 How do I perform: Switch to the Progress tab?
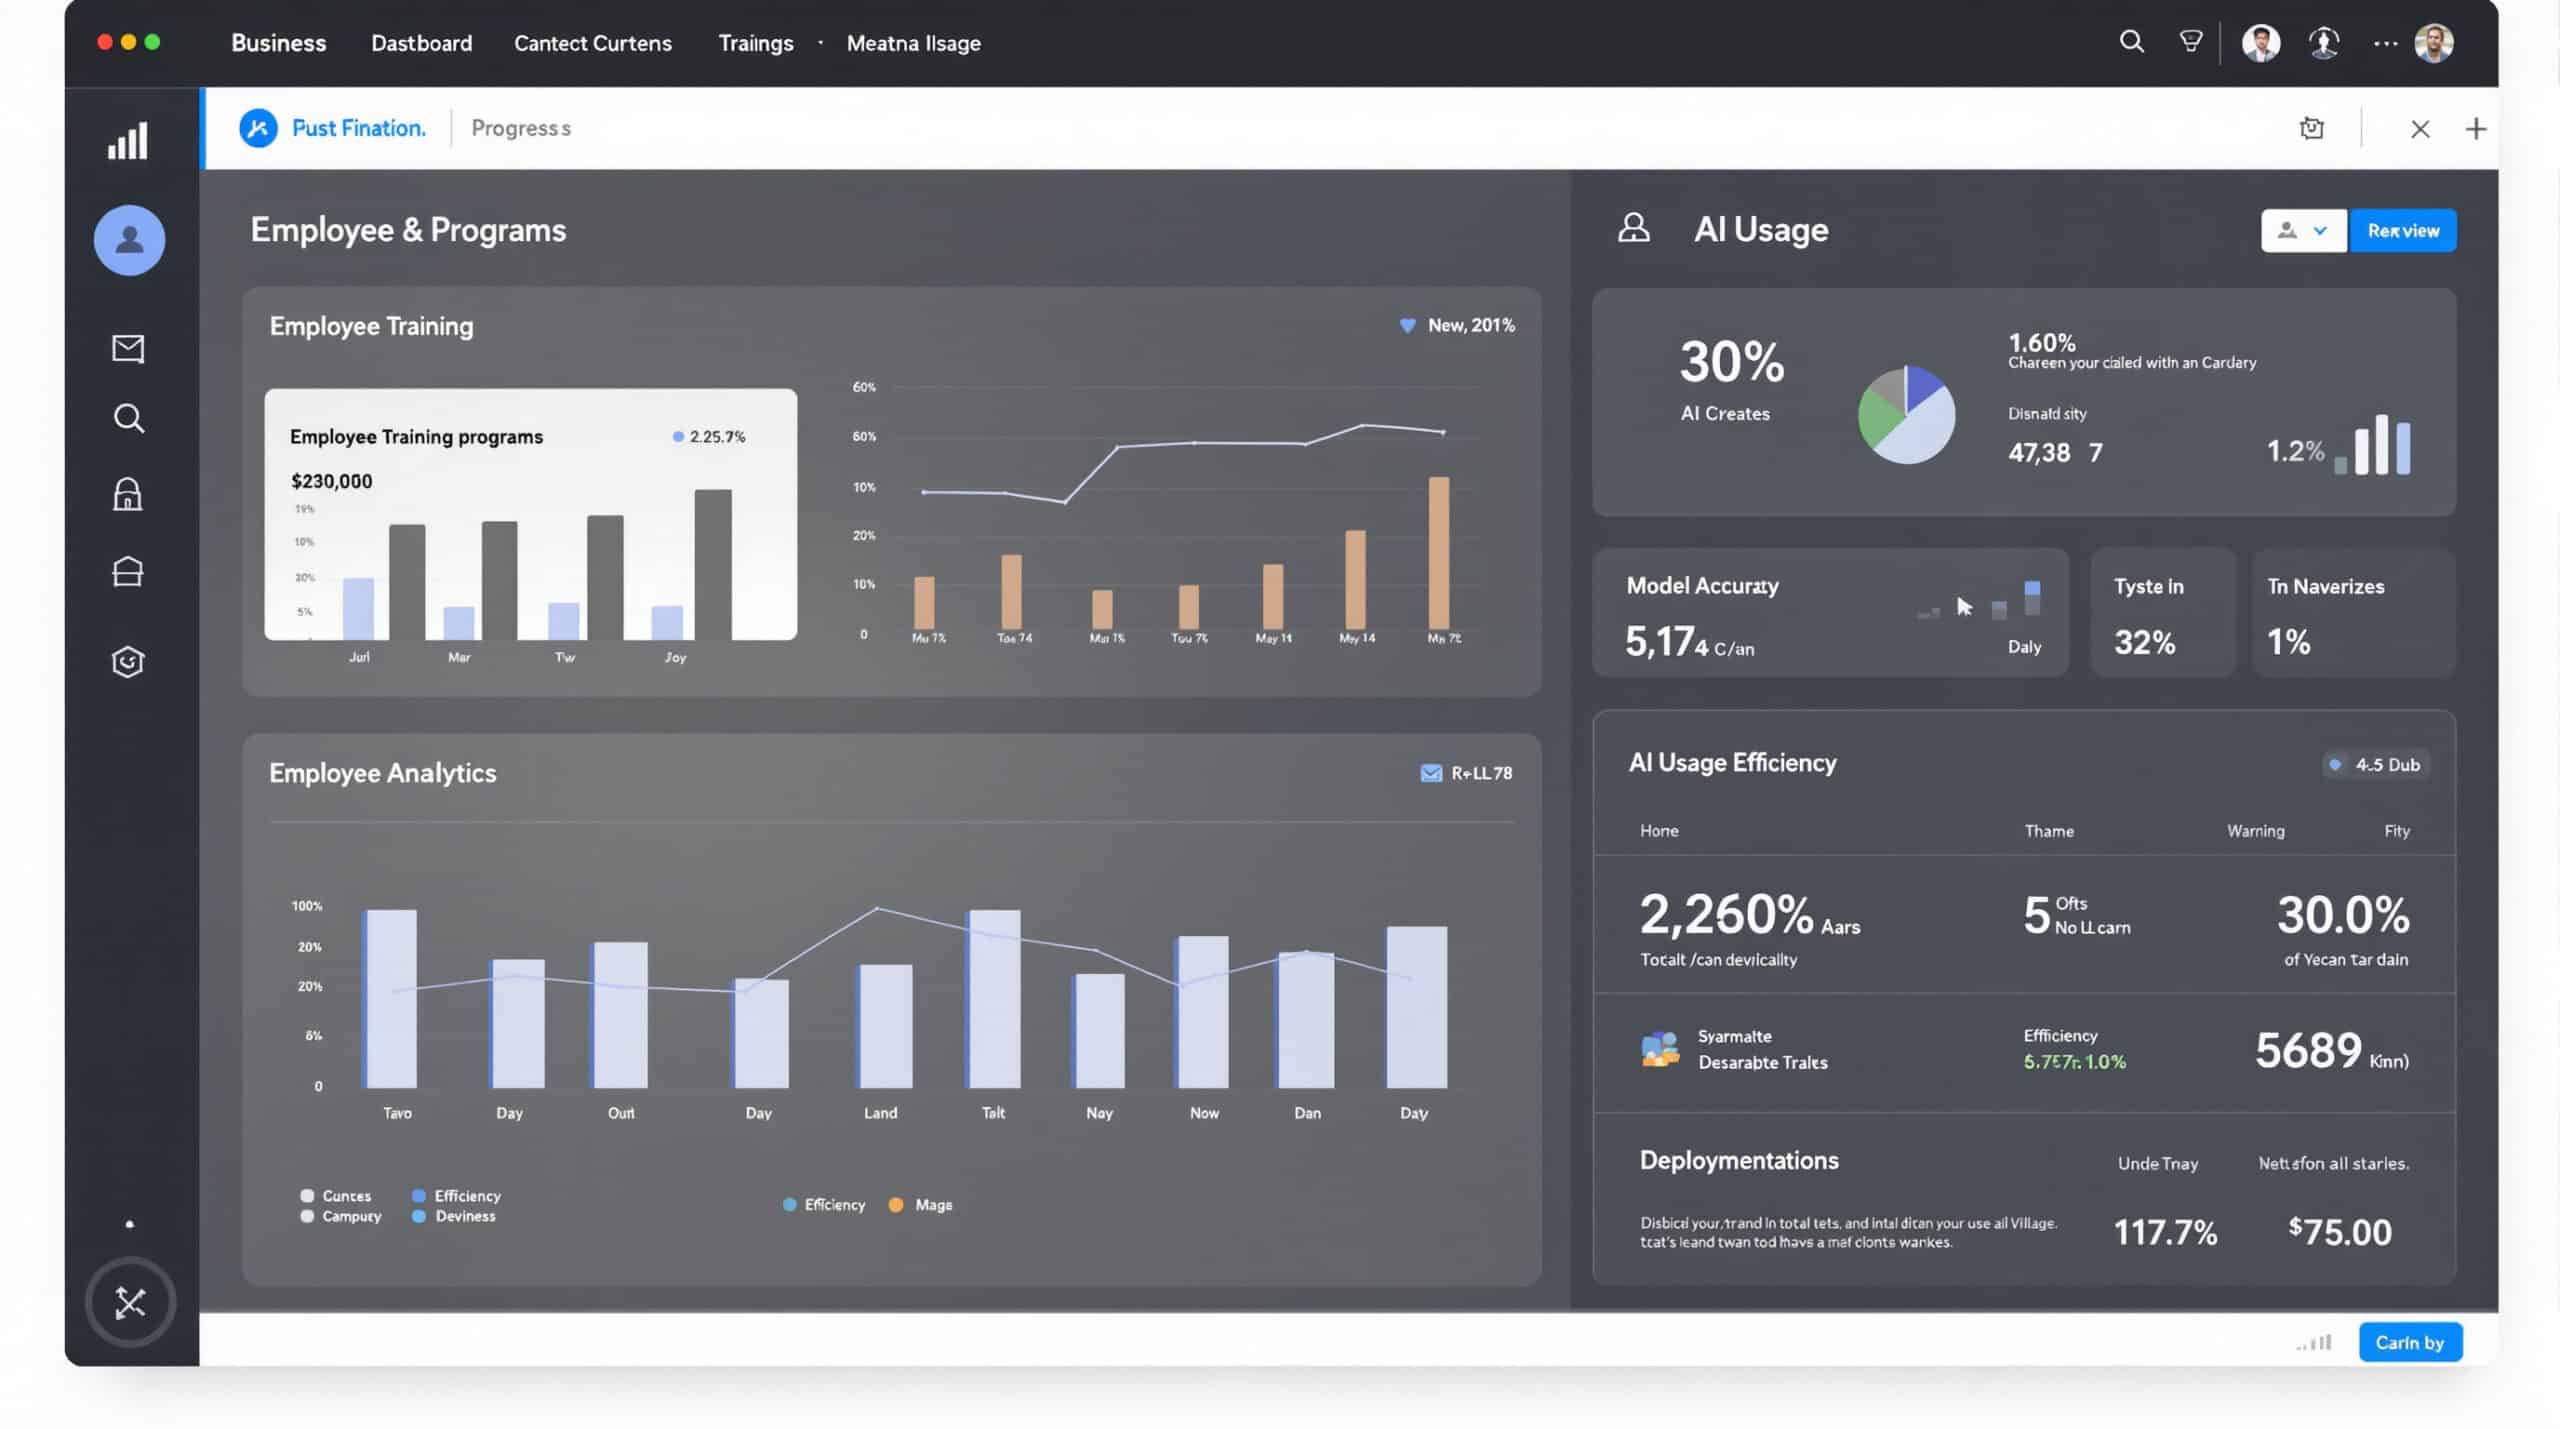pos(520,128)
